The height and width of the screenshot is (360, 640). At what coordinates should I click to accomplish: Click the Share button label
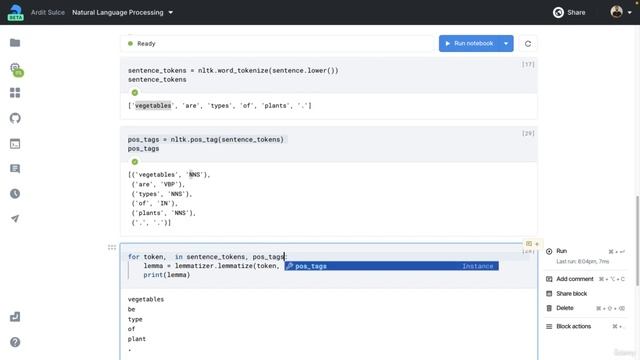point(576,12)
